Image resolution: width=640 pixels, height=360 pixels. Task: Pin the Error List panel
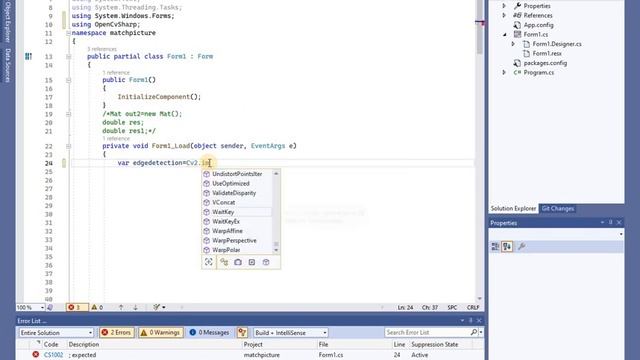coord(471,321)
